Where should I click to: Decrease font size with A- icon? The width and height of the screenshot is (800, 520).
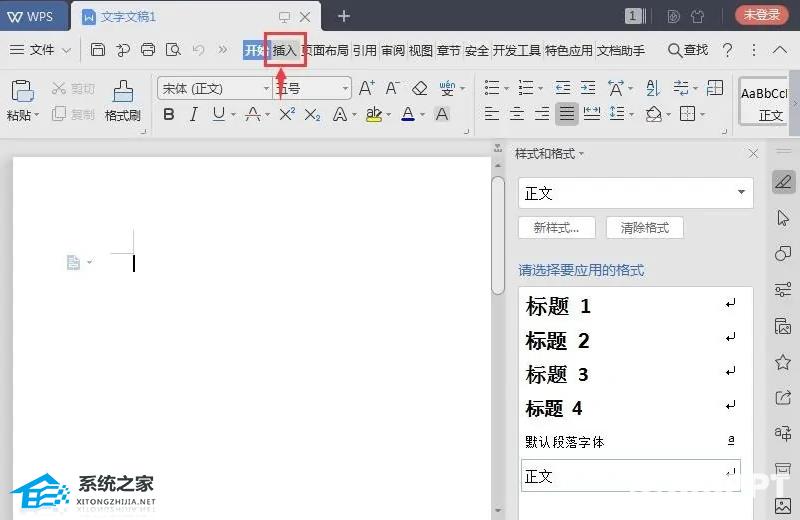coord(392,88)
